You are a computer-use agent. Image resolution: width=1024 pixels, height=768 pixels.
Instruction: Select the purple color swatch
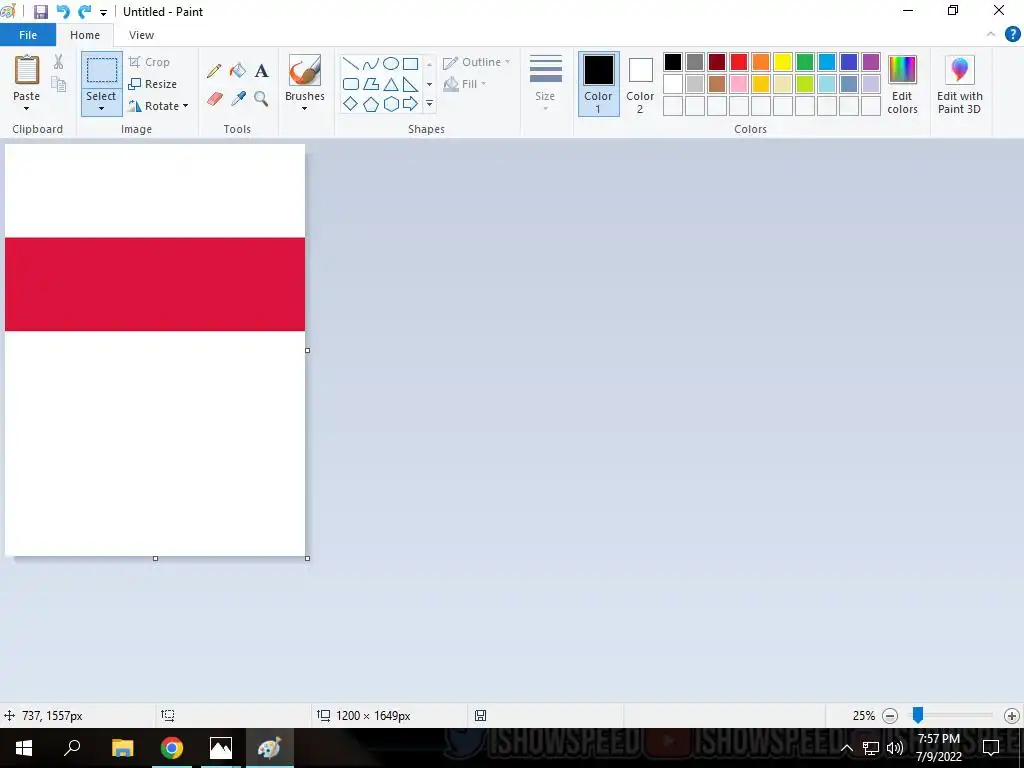pos(871,62)
